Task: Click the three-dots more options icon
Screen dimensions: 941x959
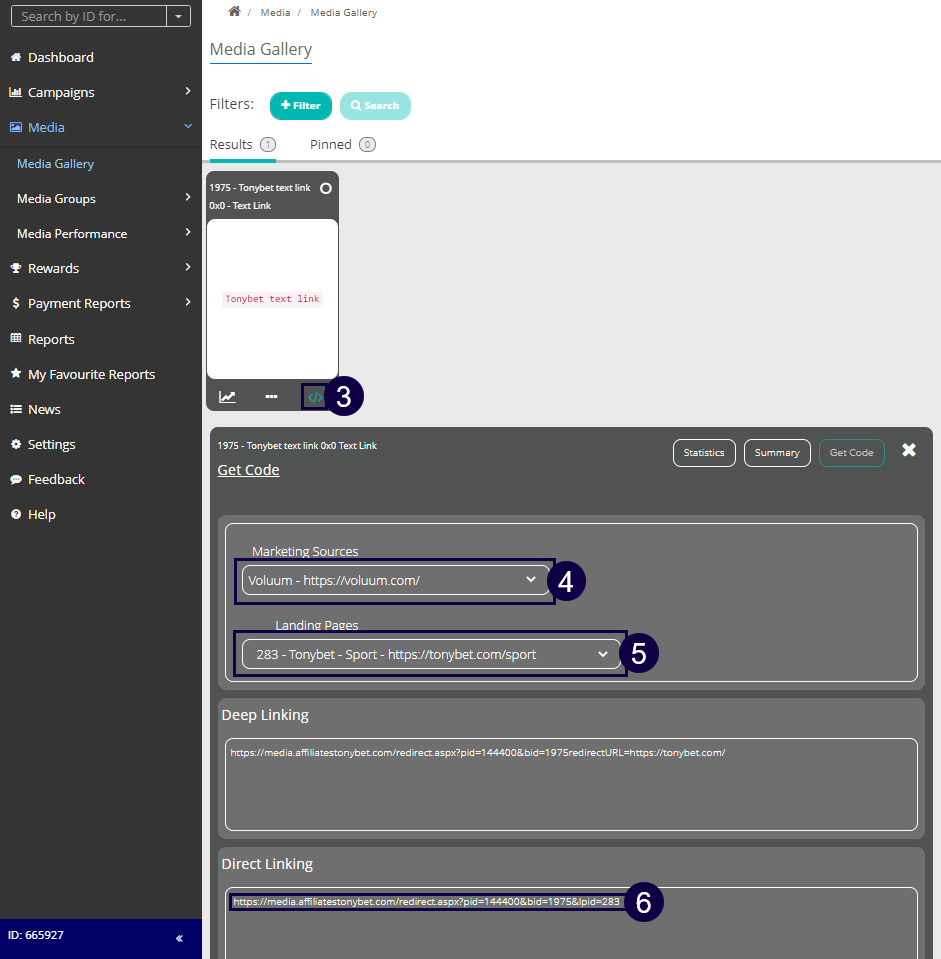Action: 271,397
